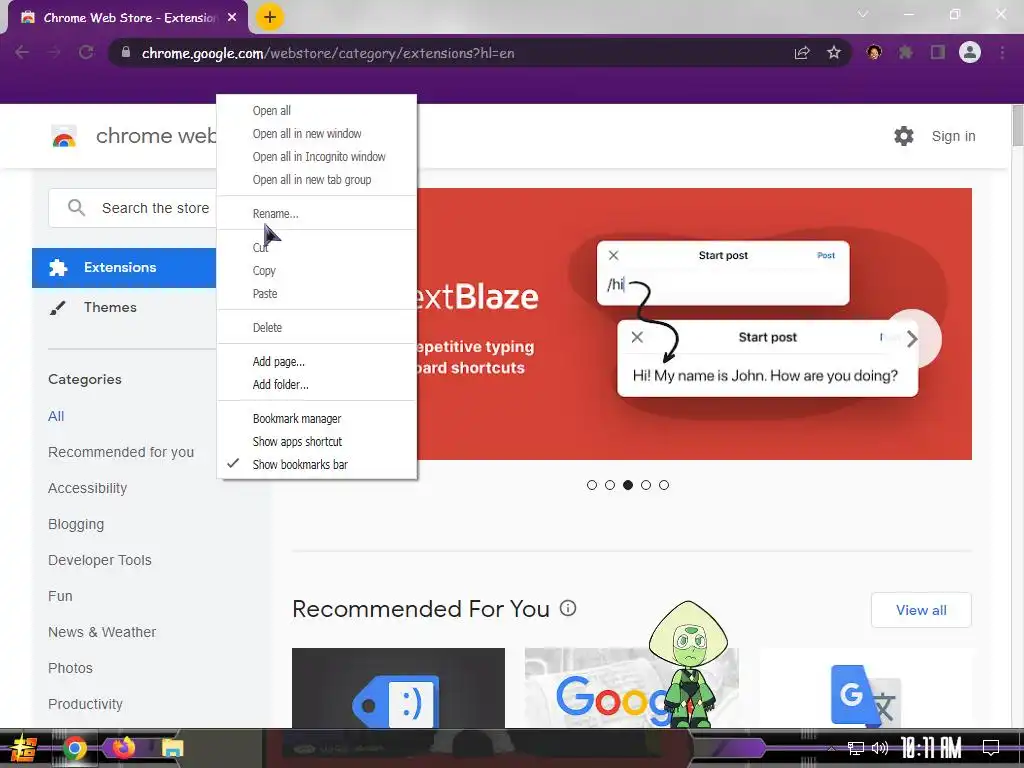The width and height of the screenshot is (1024, 768).
Task: Select Rename... in the context menu
Action: pyautogui.click(x=317, y=214)
